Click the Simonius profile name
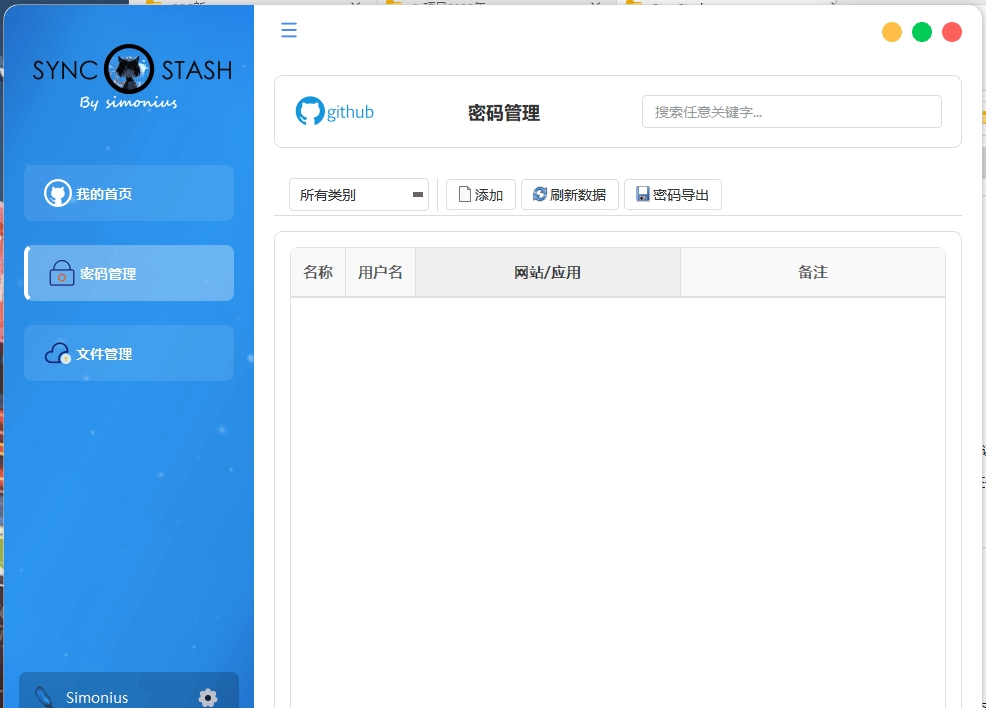Viewport: 986px width, 708px height. (x=96, y=697)
